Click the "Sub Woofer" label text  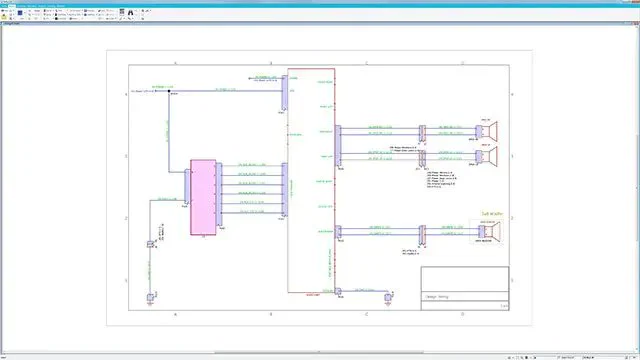[x=492, y=214]
